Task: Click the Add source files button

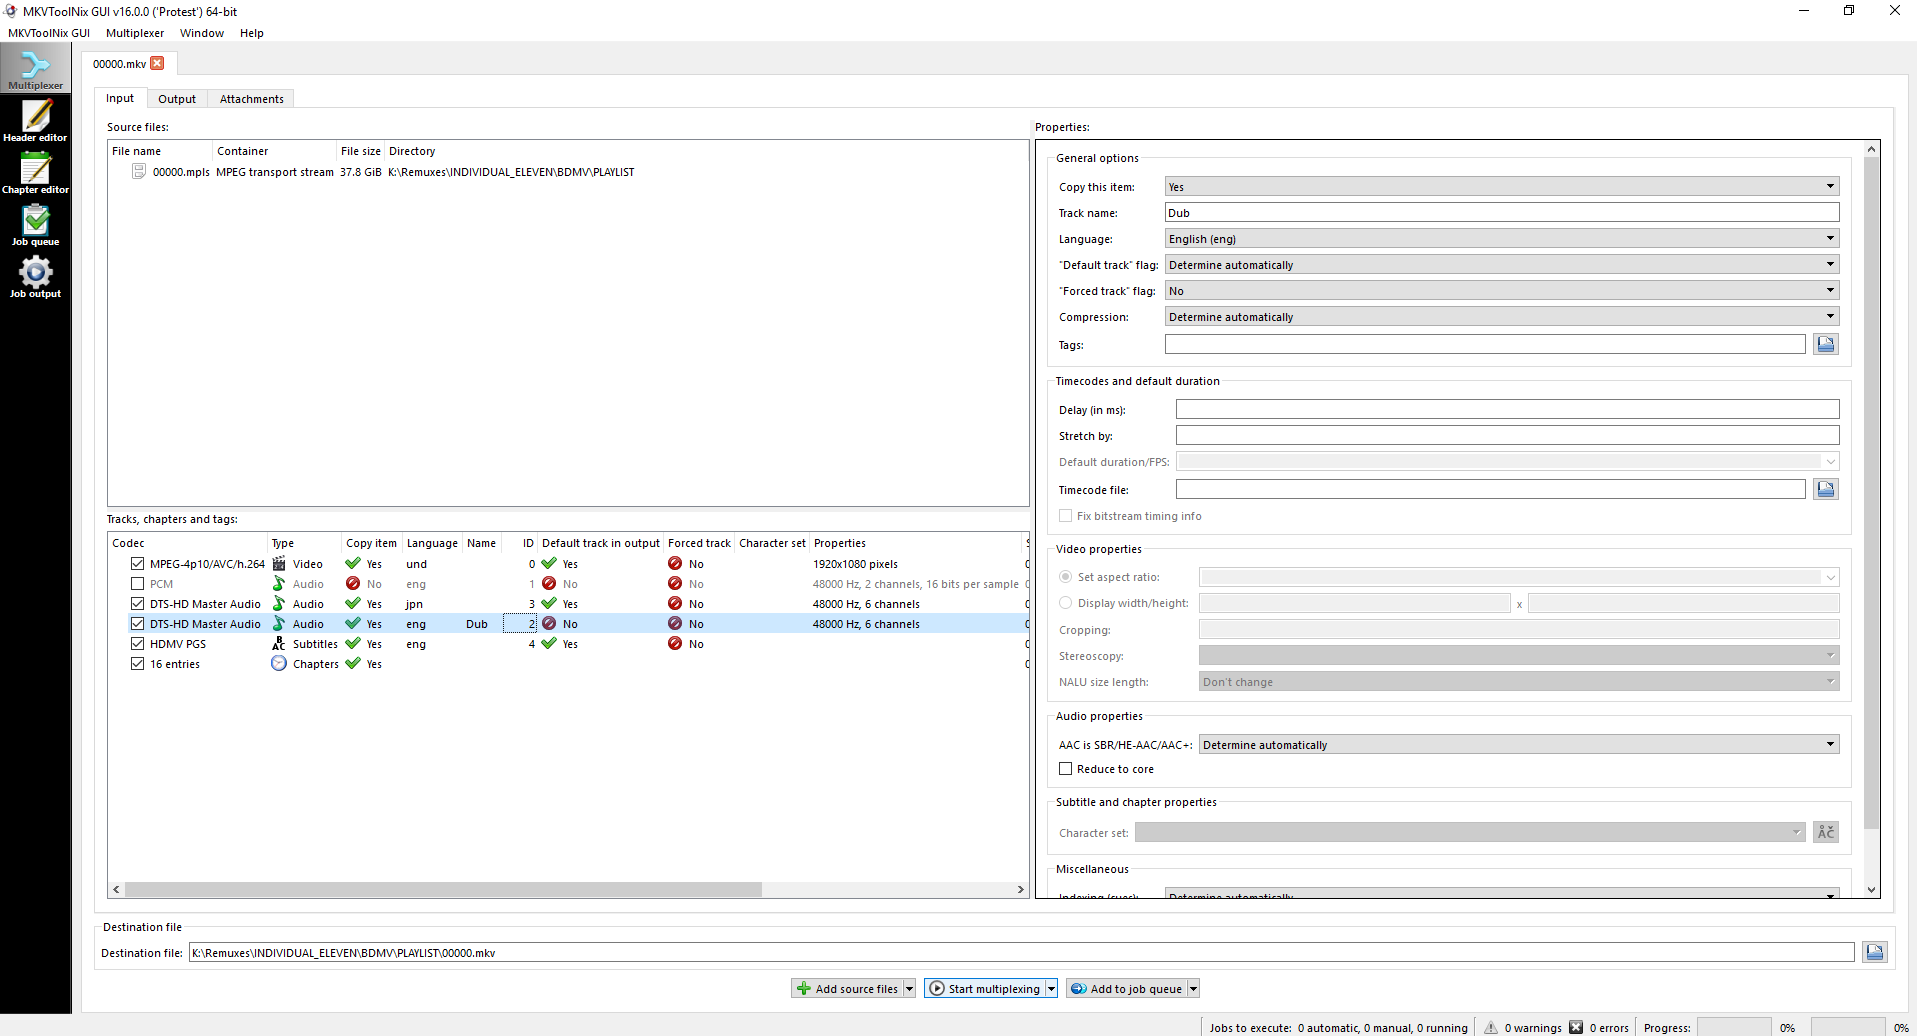Action: pos(847,989)
